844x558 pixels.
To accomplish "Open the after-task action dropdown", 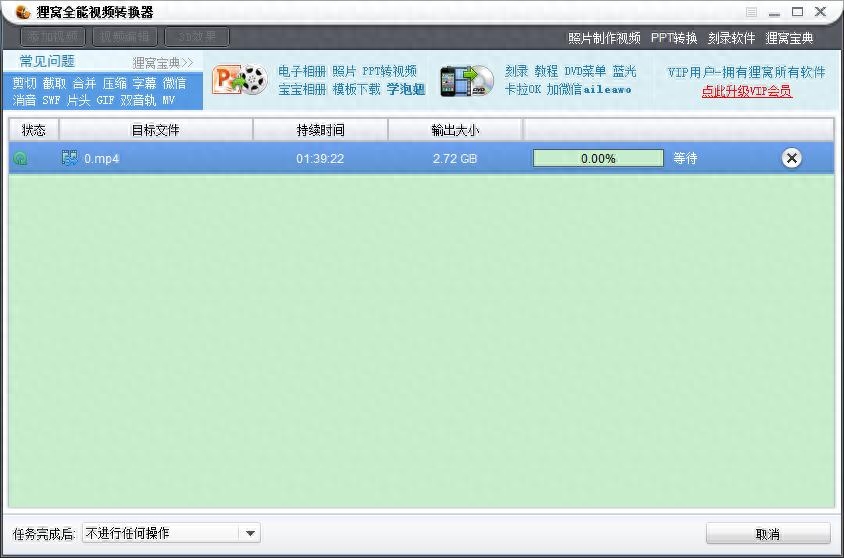I will coord(171,533).
